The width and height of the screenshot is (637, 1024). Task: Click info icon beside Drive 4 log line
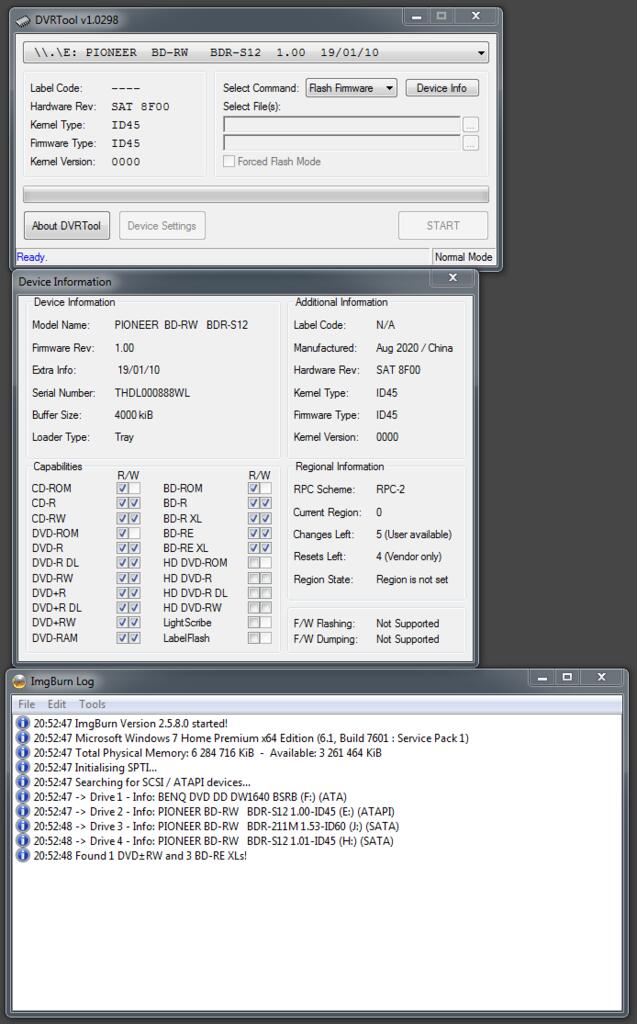[23, 840]
